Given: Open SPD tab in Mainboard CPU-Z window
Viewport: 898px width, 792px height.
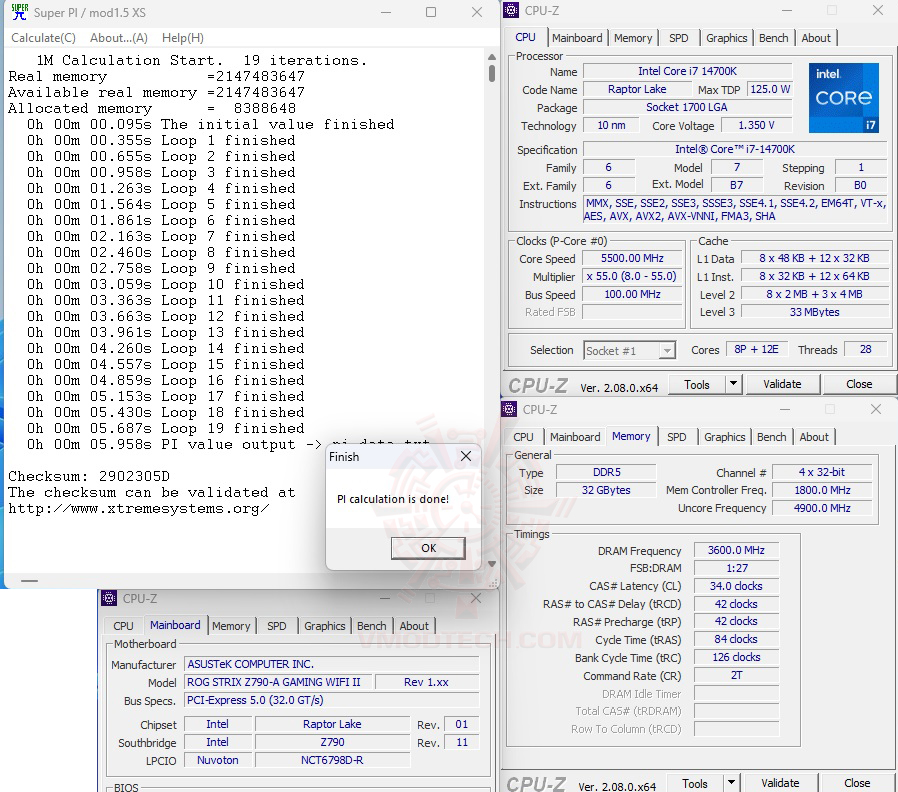Looking at the screenshot, I should (276, 626).
